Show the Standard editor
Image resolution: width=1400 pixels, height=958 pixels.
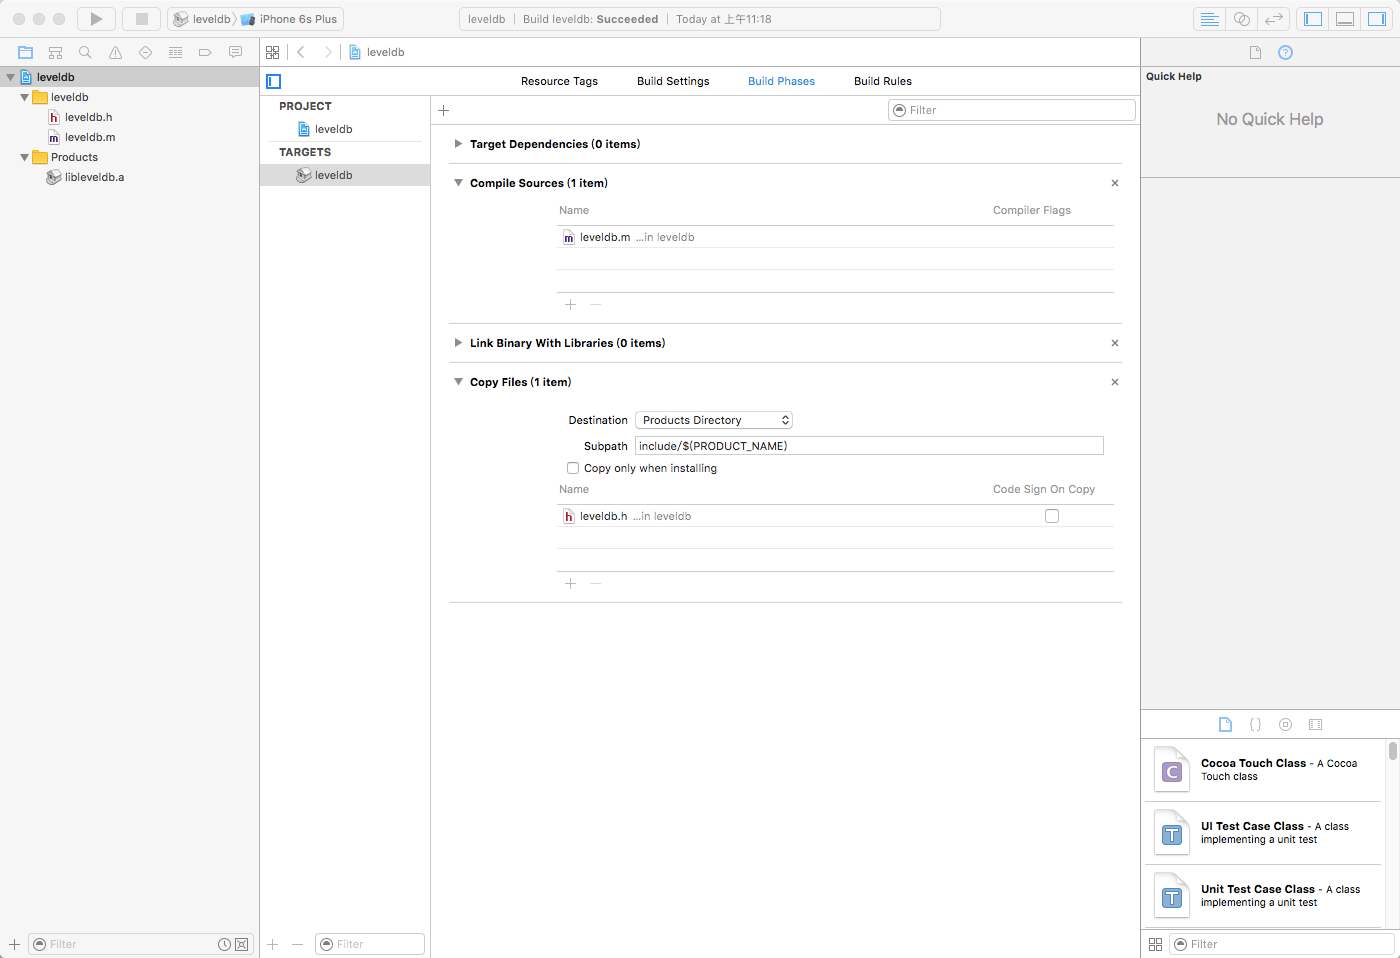[1209, 19]
